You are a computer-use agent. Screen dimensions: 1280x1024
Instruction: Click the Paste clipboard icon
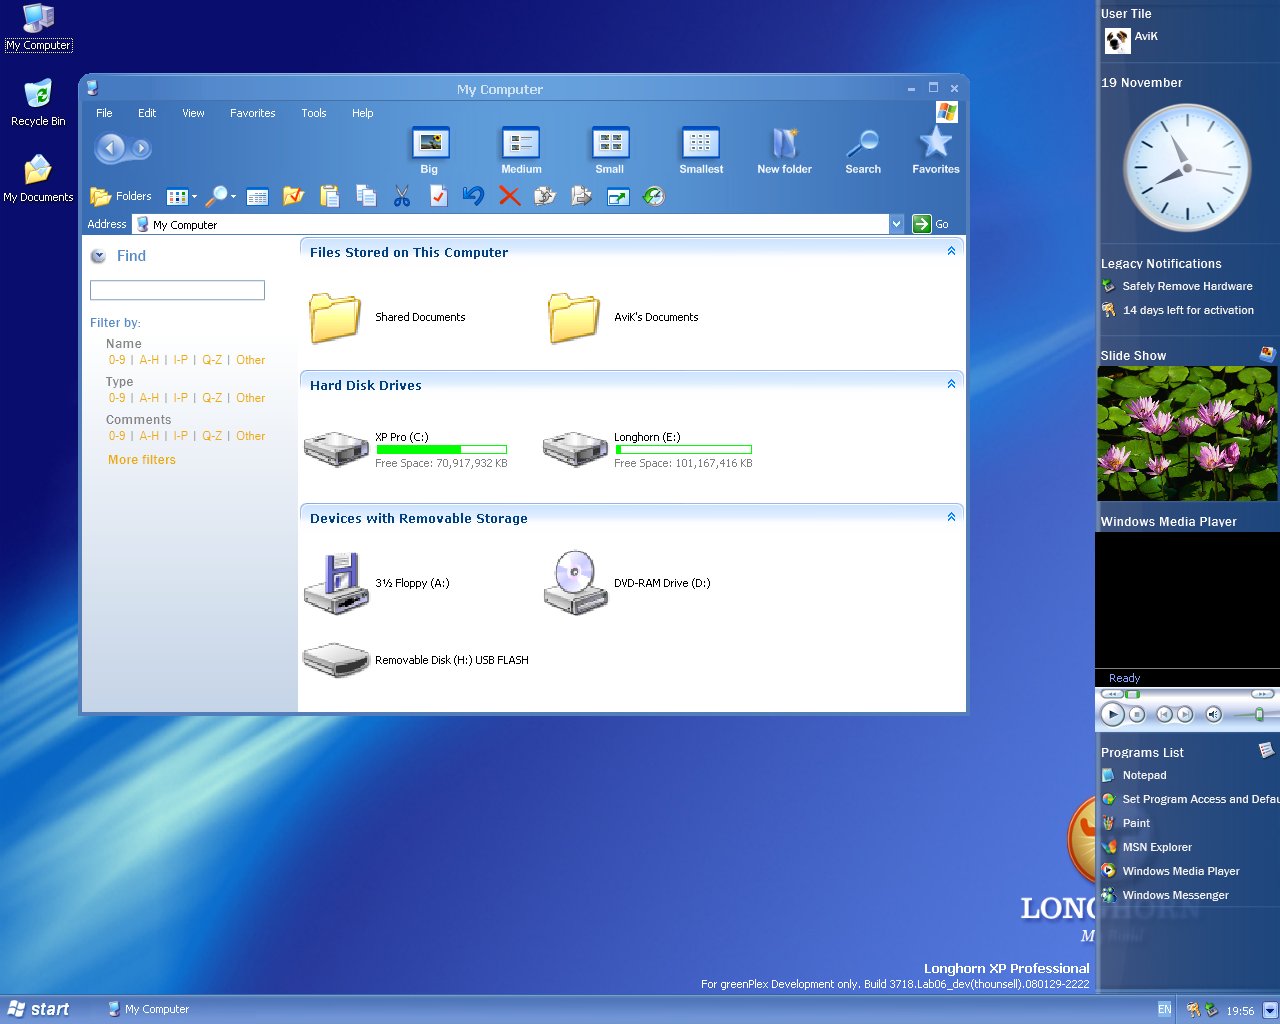[330, 196]
